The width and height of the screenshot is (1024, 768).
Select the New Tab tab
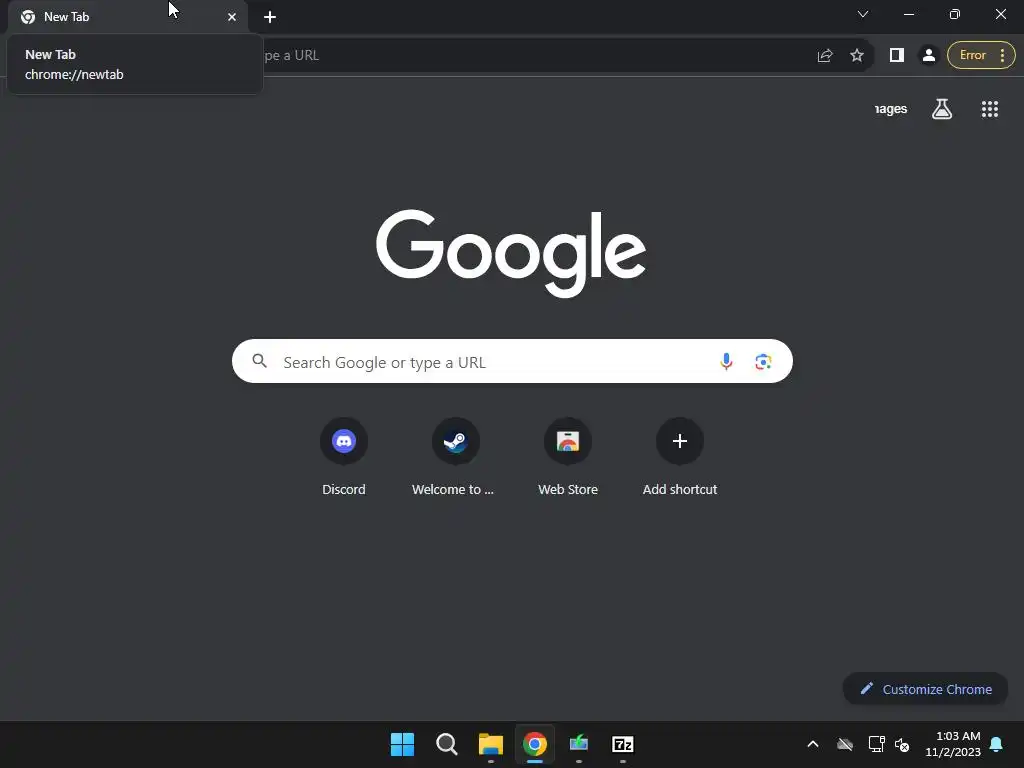(x=128, y=17)
